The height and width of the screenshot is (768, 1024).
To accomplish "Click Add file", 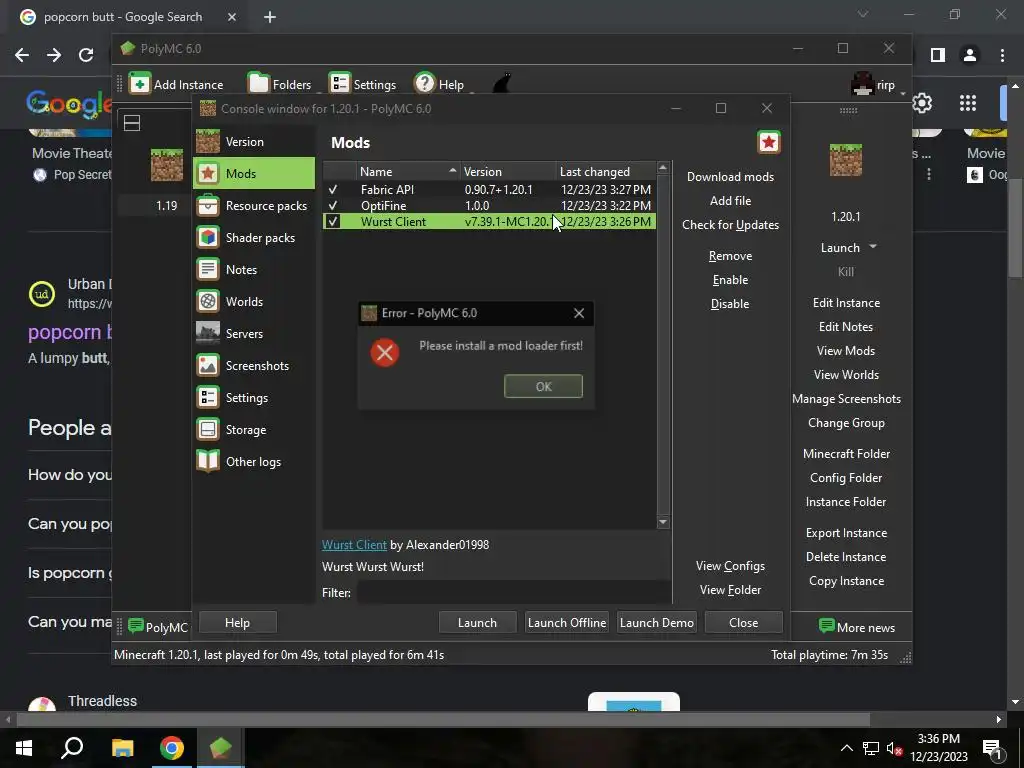I will [x=730, y=200].
